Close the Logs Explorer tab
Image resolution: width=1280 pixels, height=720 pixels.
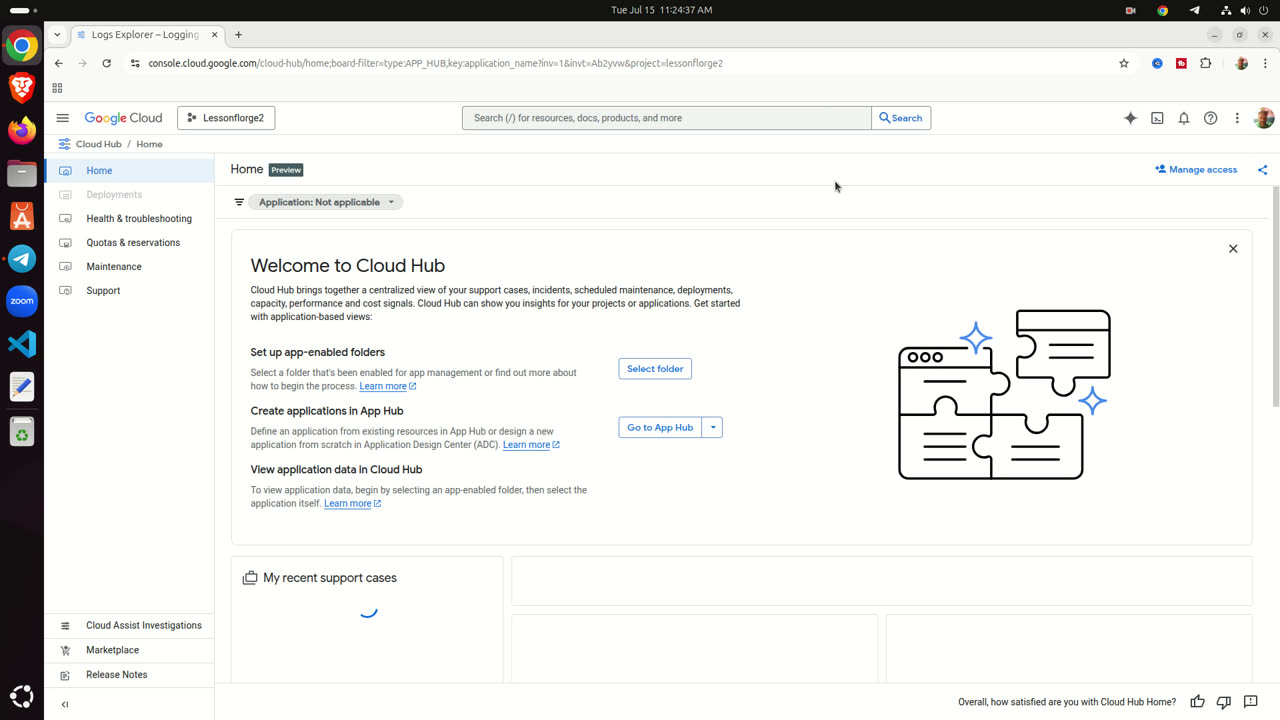(x=214, y=34)
